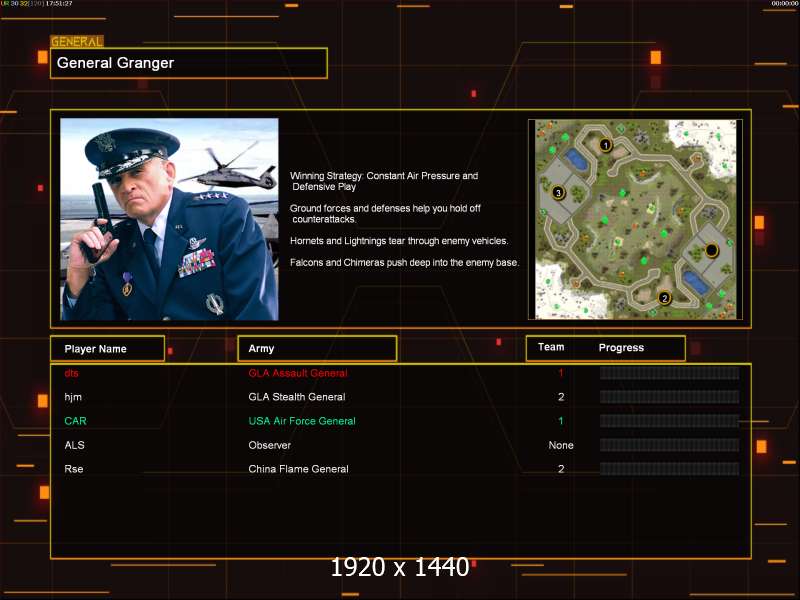The width and height of the screenshot is (800, 600).
Task: Click GLA Assault General army entry
Action: 298,373
